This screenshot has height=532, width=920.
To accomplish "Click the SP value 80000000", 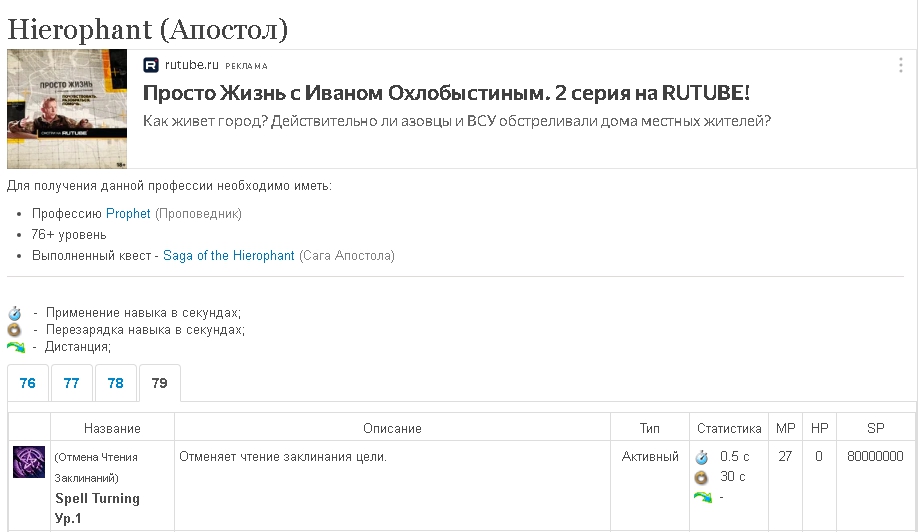I will (x=875, y=456).
